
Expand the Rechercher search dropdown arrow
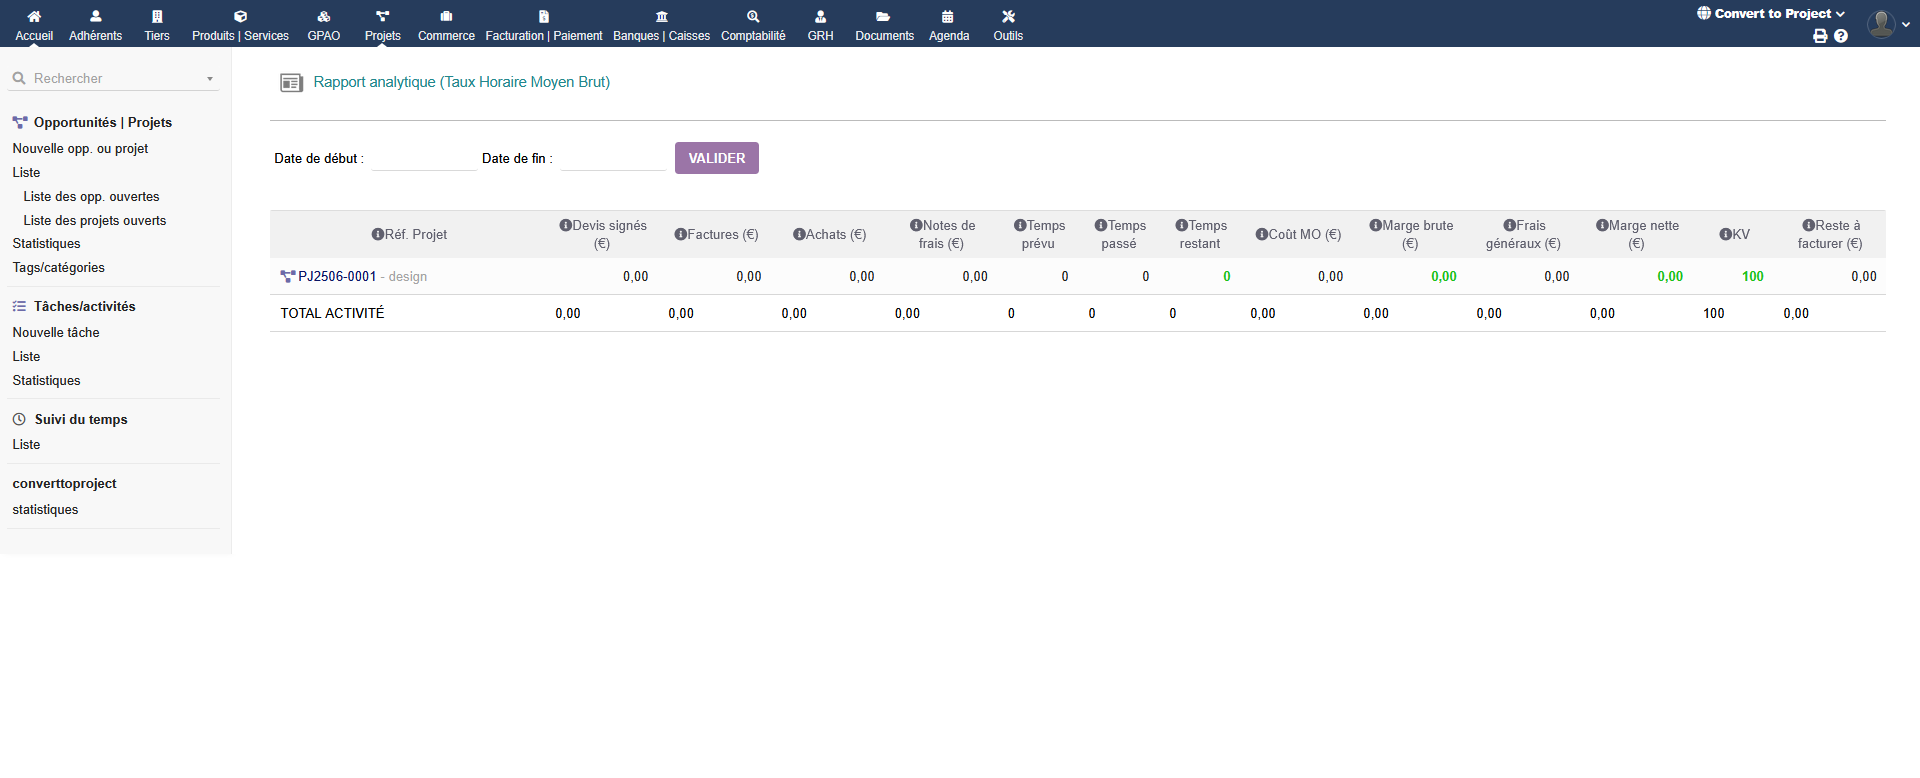point(210,79)
